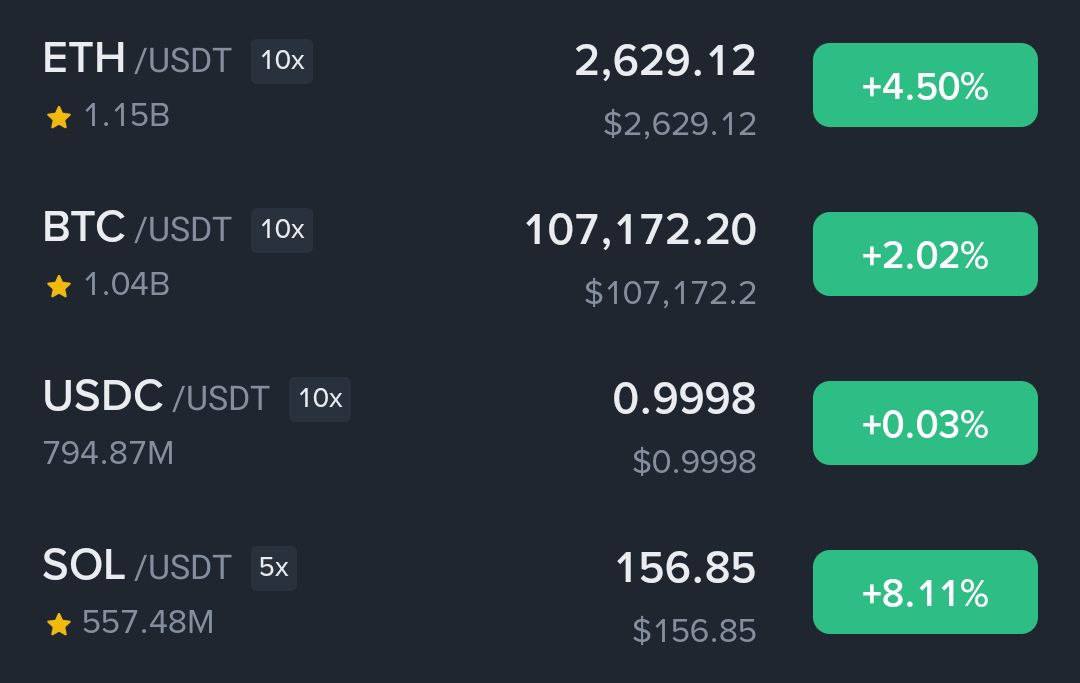
Task: Click the USDC dollar value $0.9998
Action: click(x=694, y=461)
